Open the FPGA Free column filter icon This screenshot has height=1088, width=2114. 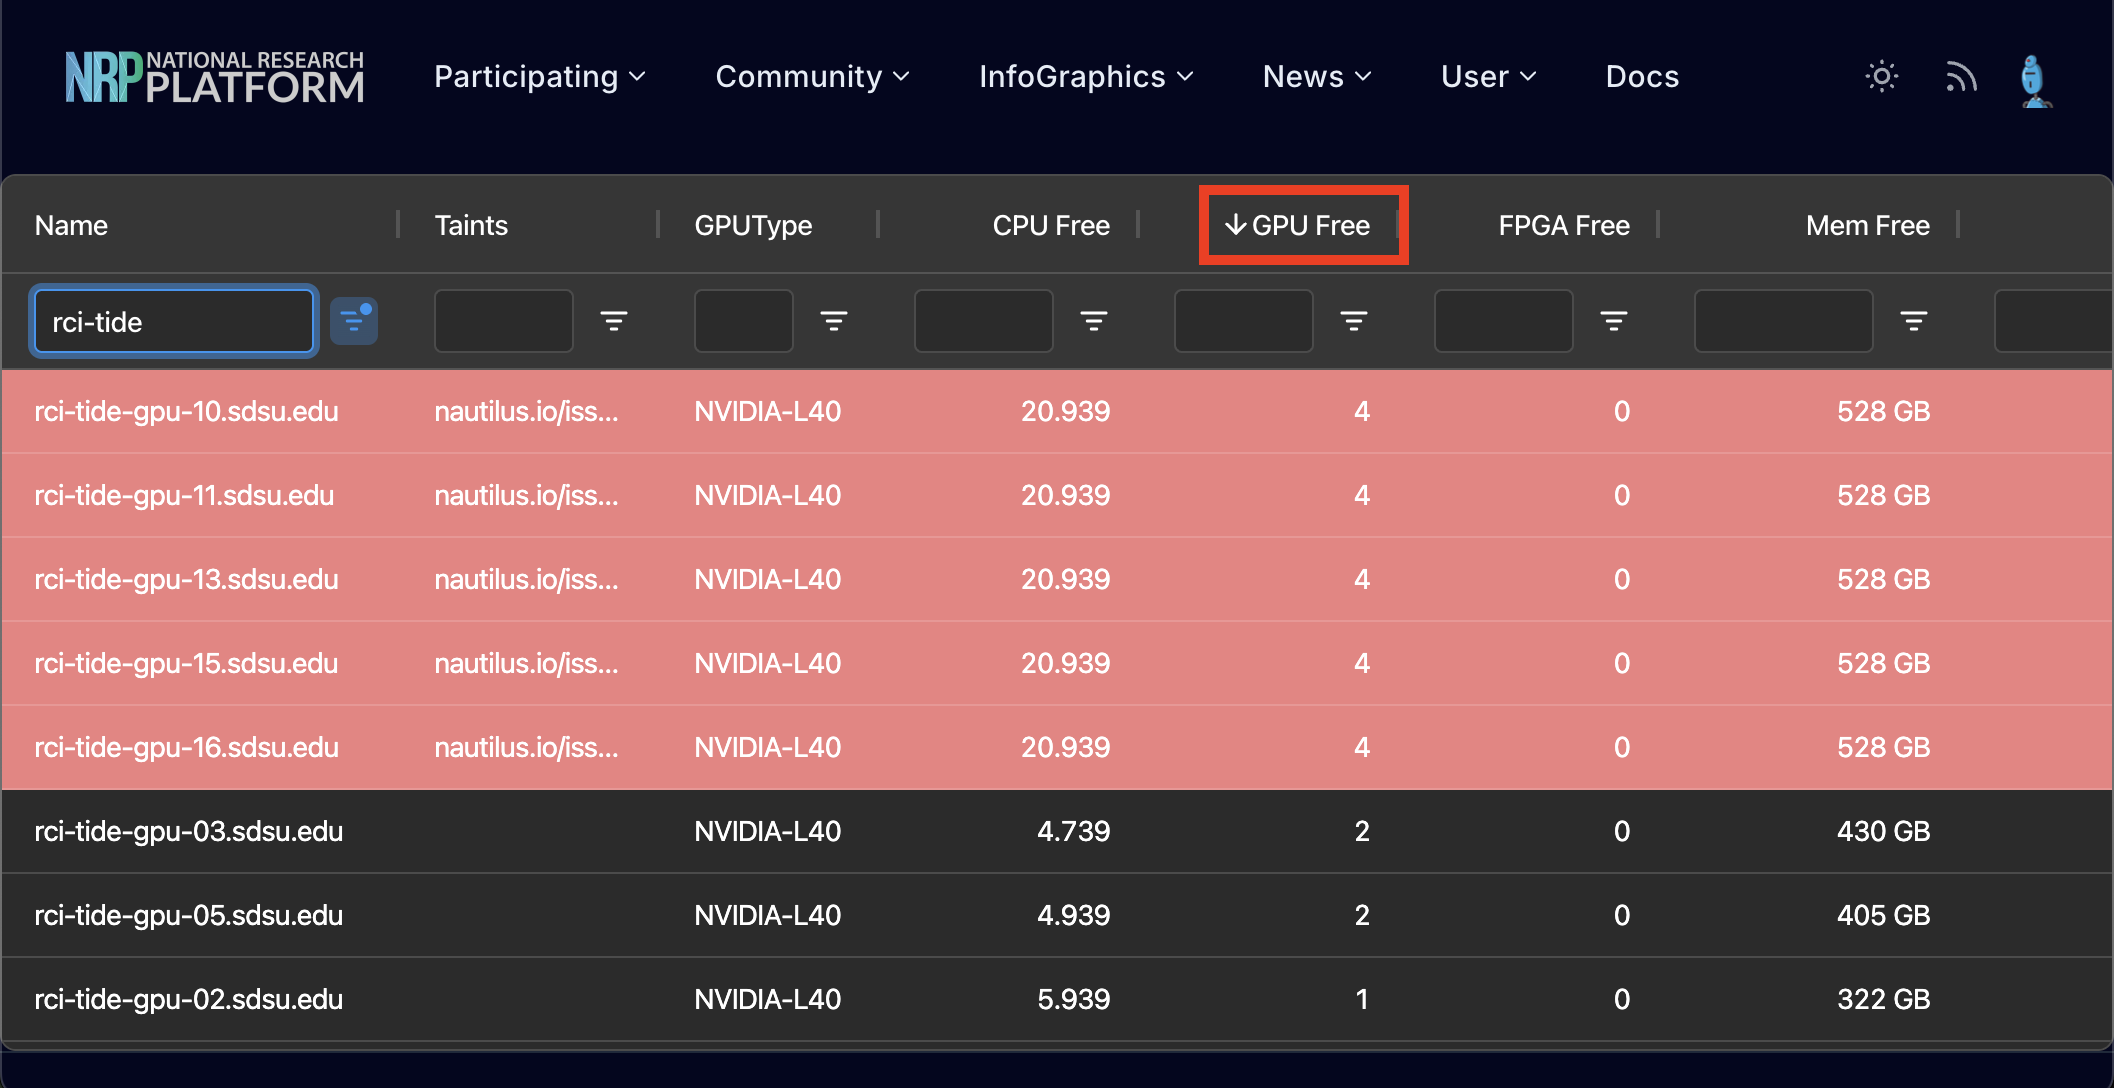(1614, 321)
